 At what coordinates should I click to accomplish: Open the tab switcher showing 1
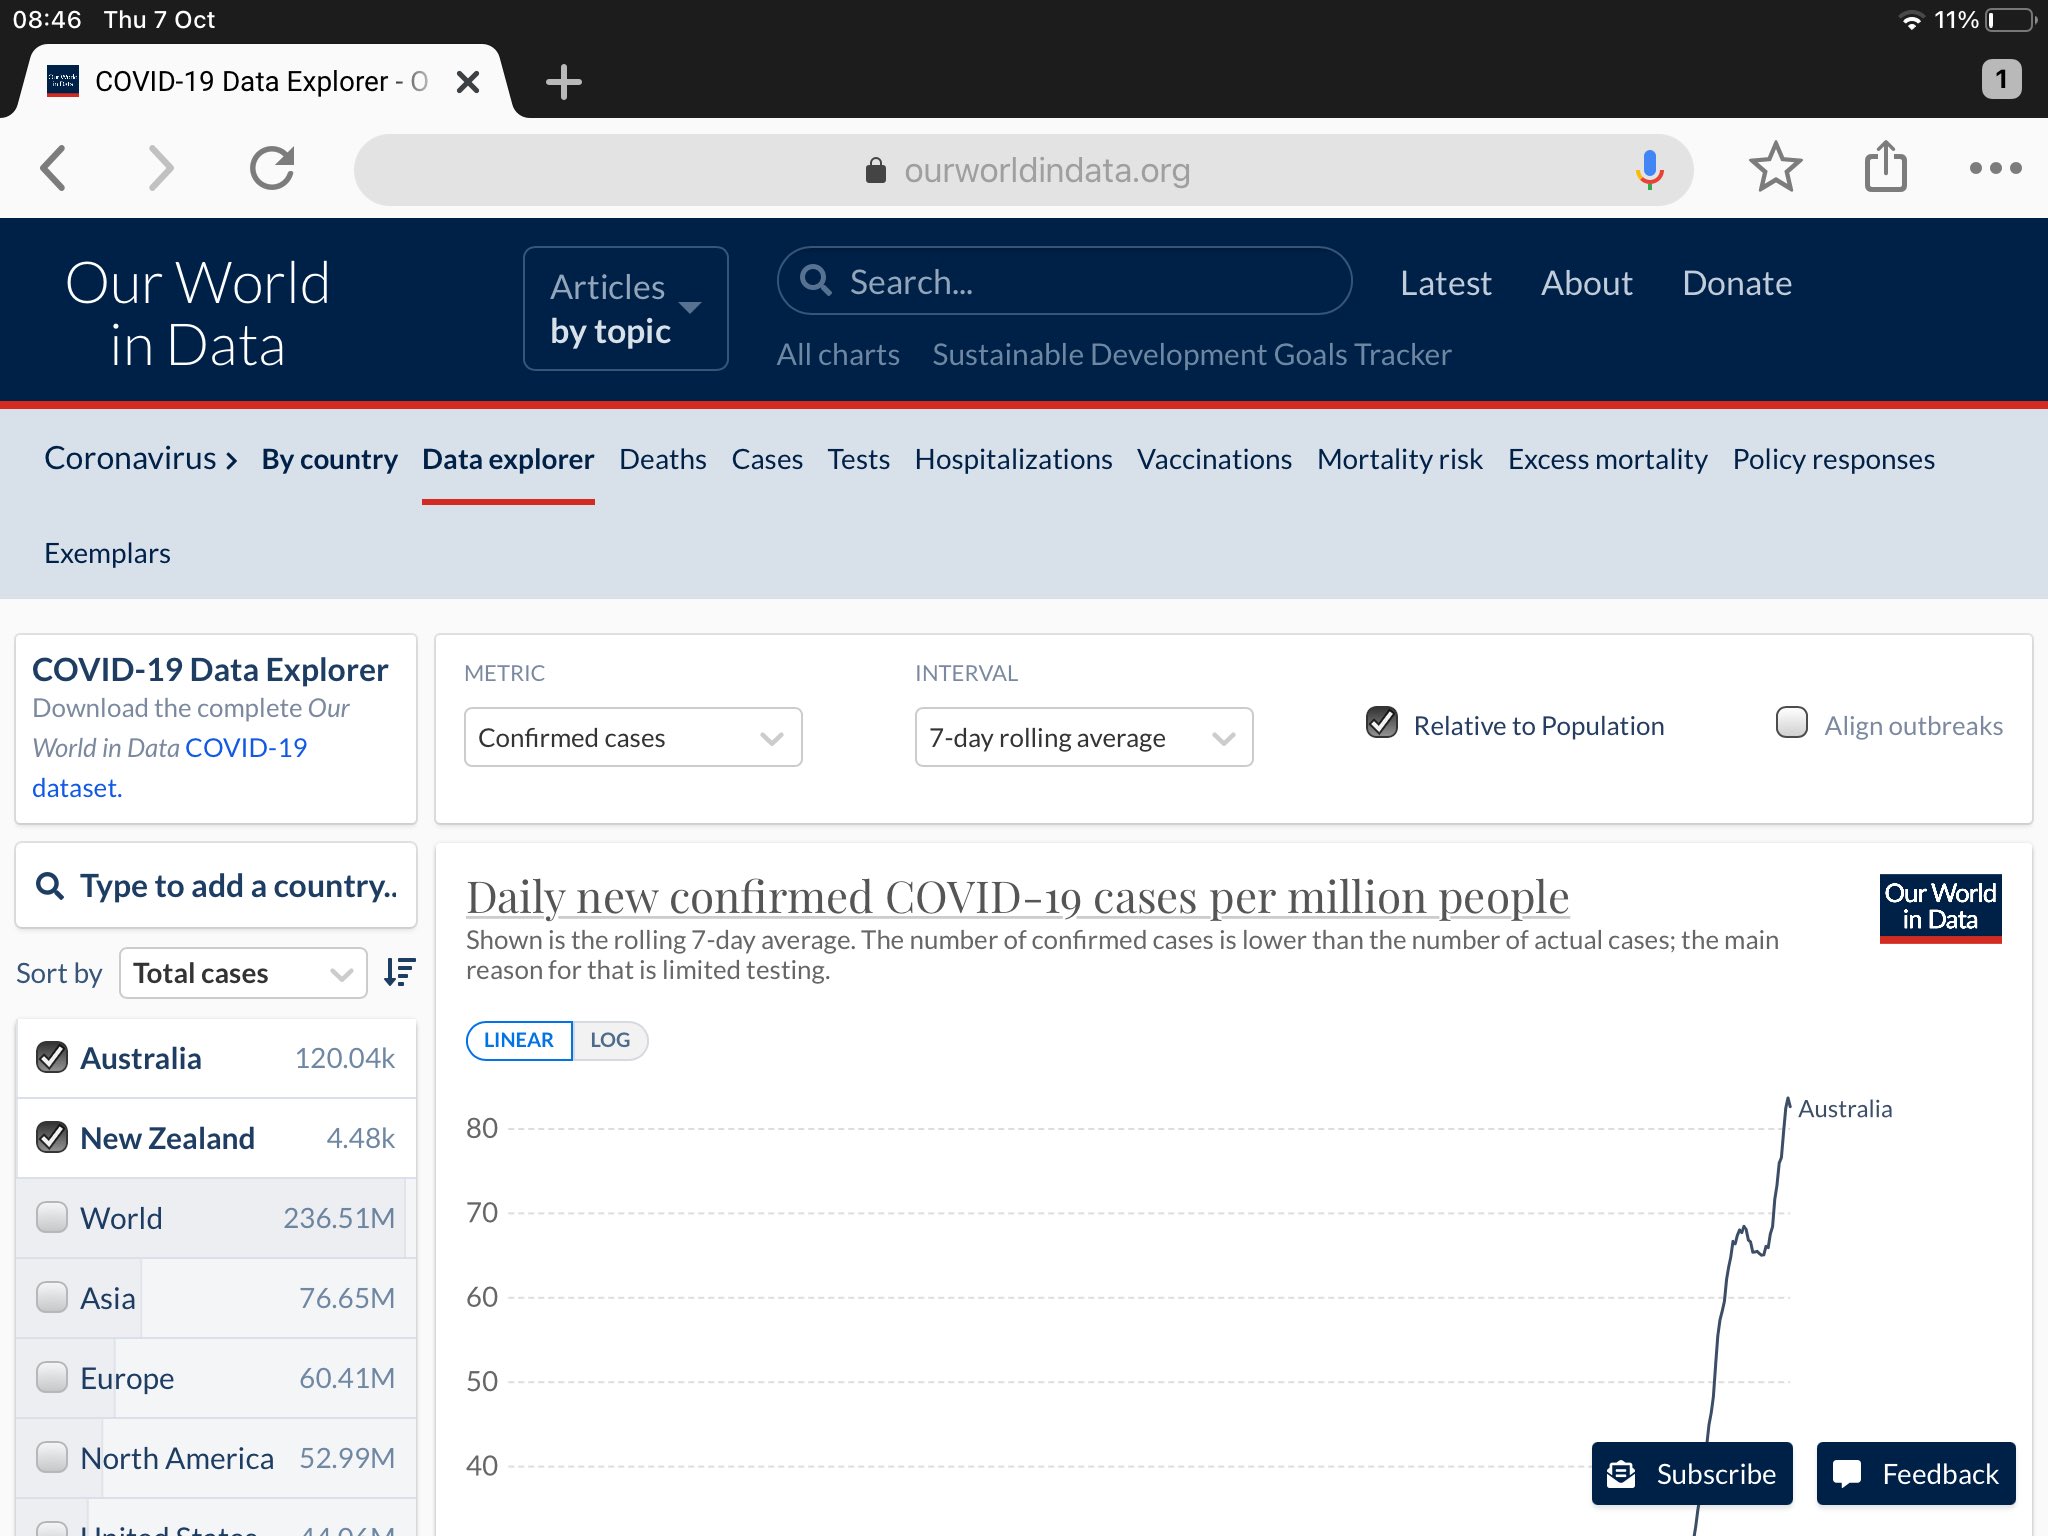(2001, 80)
